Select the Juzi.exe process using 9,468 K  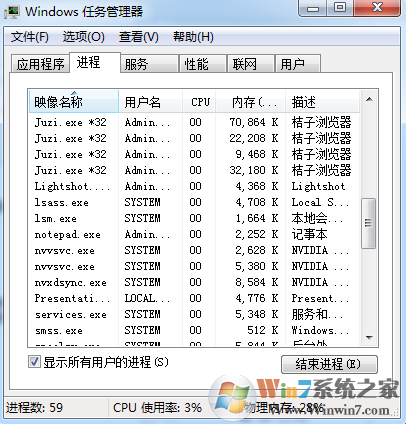tap(194, 154)
